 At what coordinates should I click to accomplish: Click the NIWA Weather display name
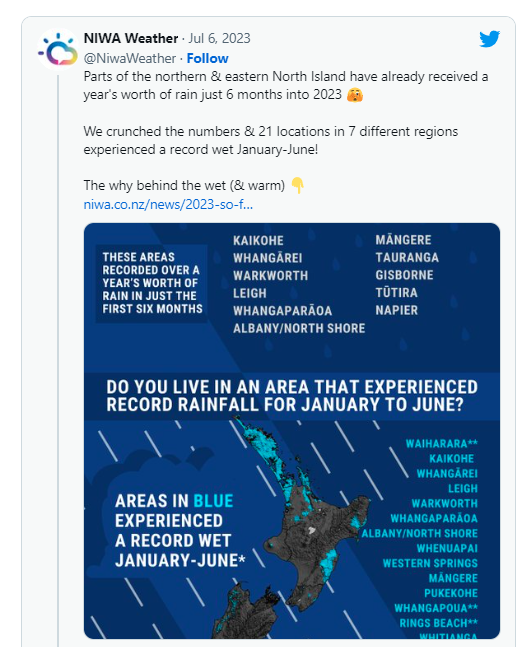(x=131, y=38)
